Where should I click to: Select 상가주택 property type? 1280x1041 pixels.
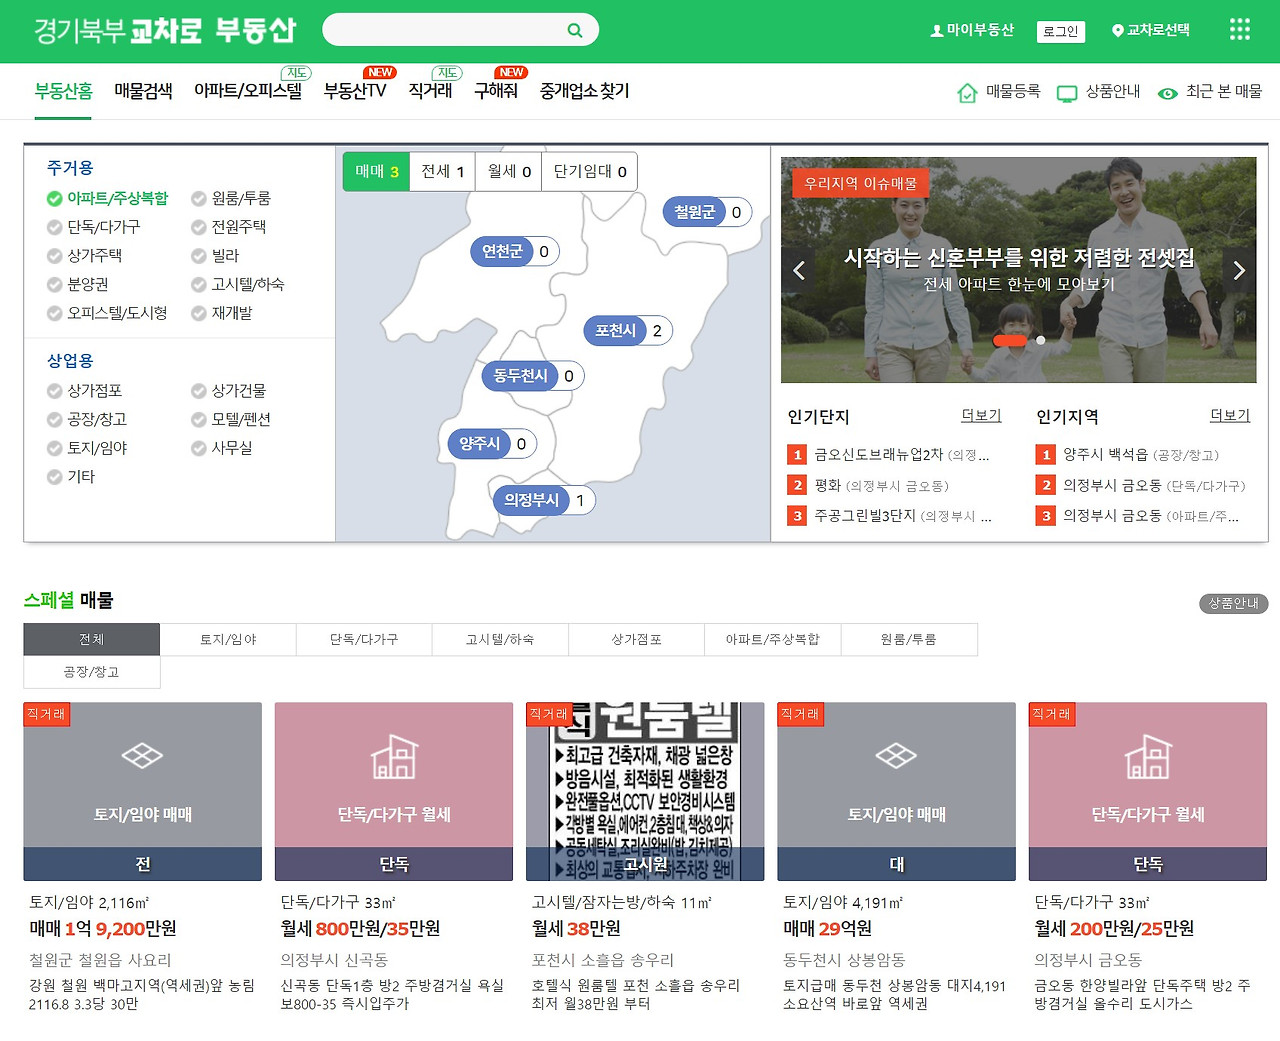pyautogui.click(x=84, y=256)
